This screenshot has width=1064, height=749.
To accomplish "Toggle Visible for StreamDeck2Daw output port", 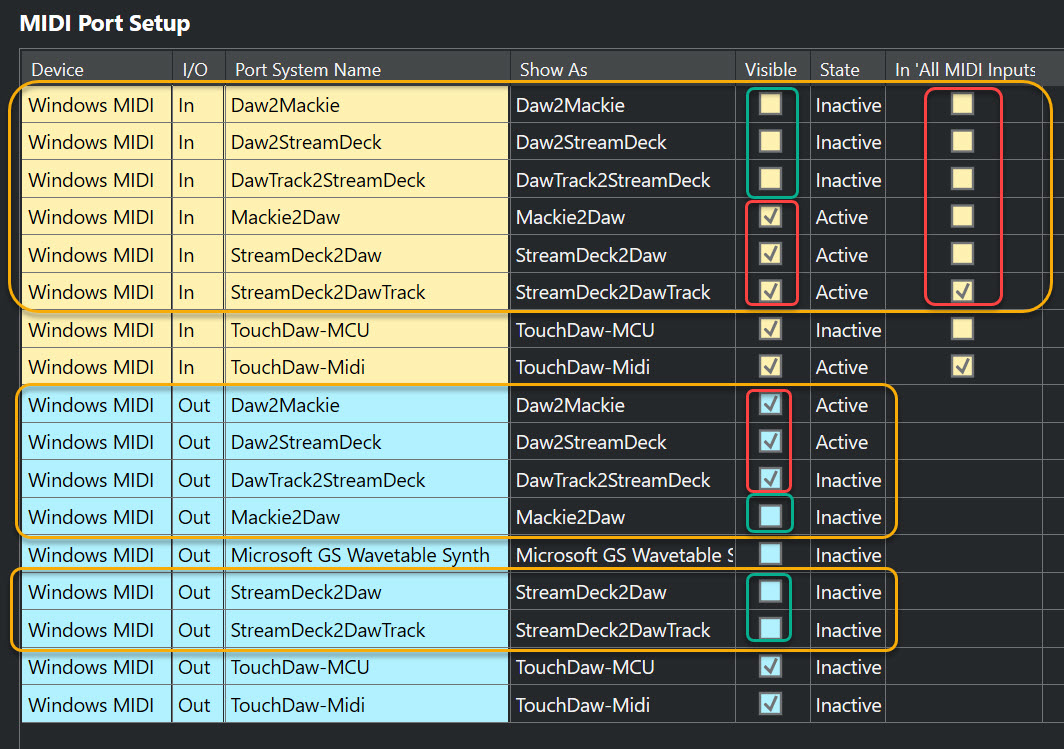I will (x=770, y=592).
